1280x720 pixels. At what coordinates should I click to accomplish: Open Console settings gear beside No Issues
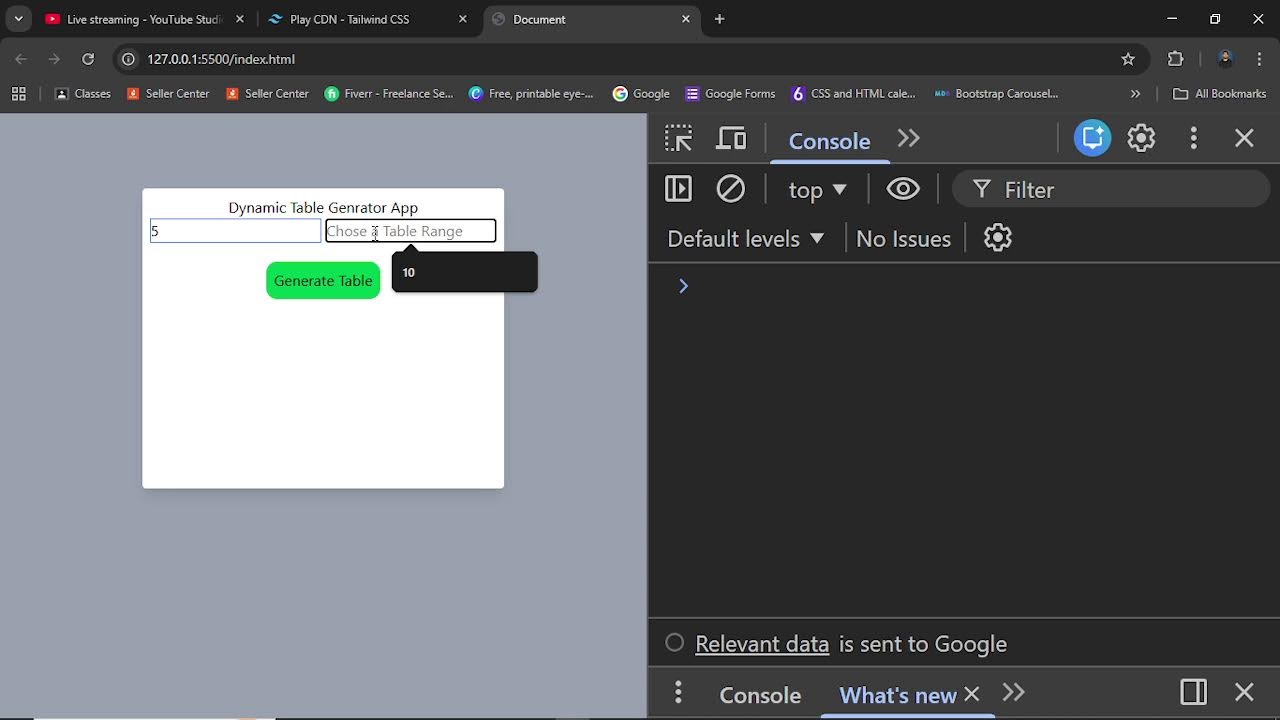click(998, 238)
